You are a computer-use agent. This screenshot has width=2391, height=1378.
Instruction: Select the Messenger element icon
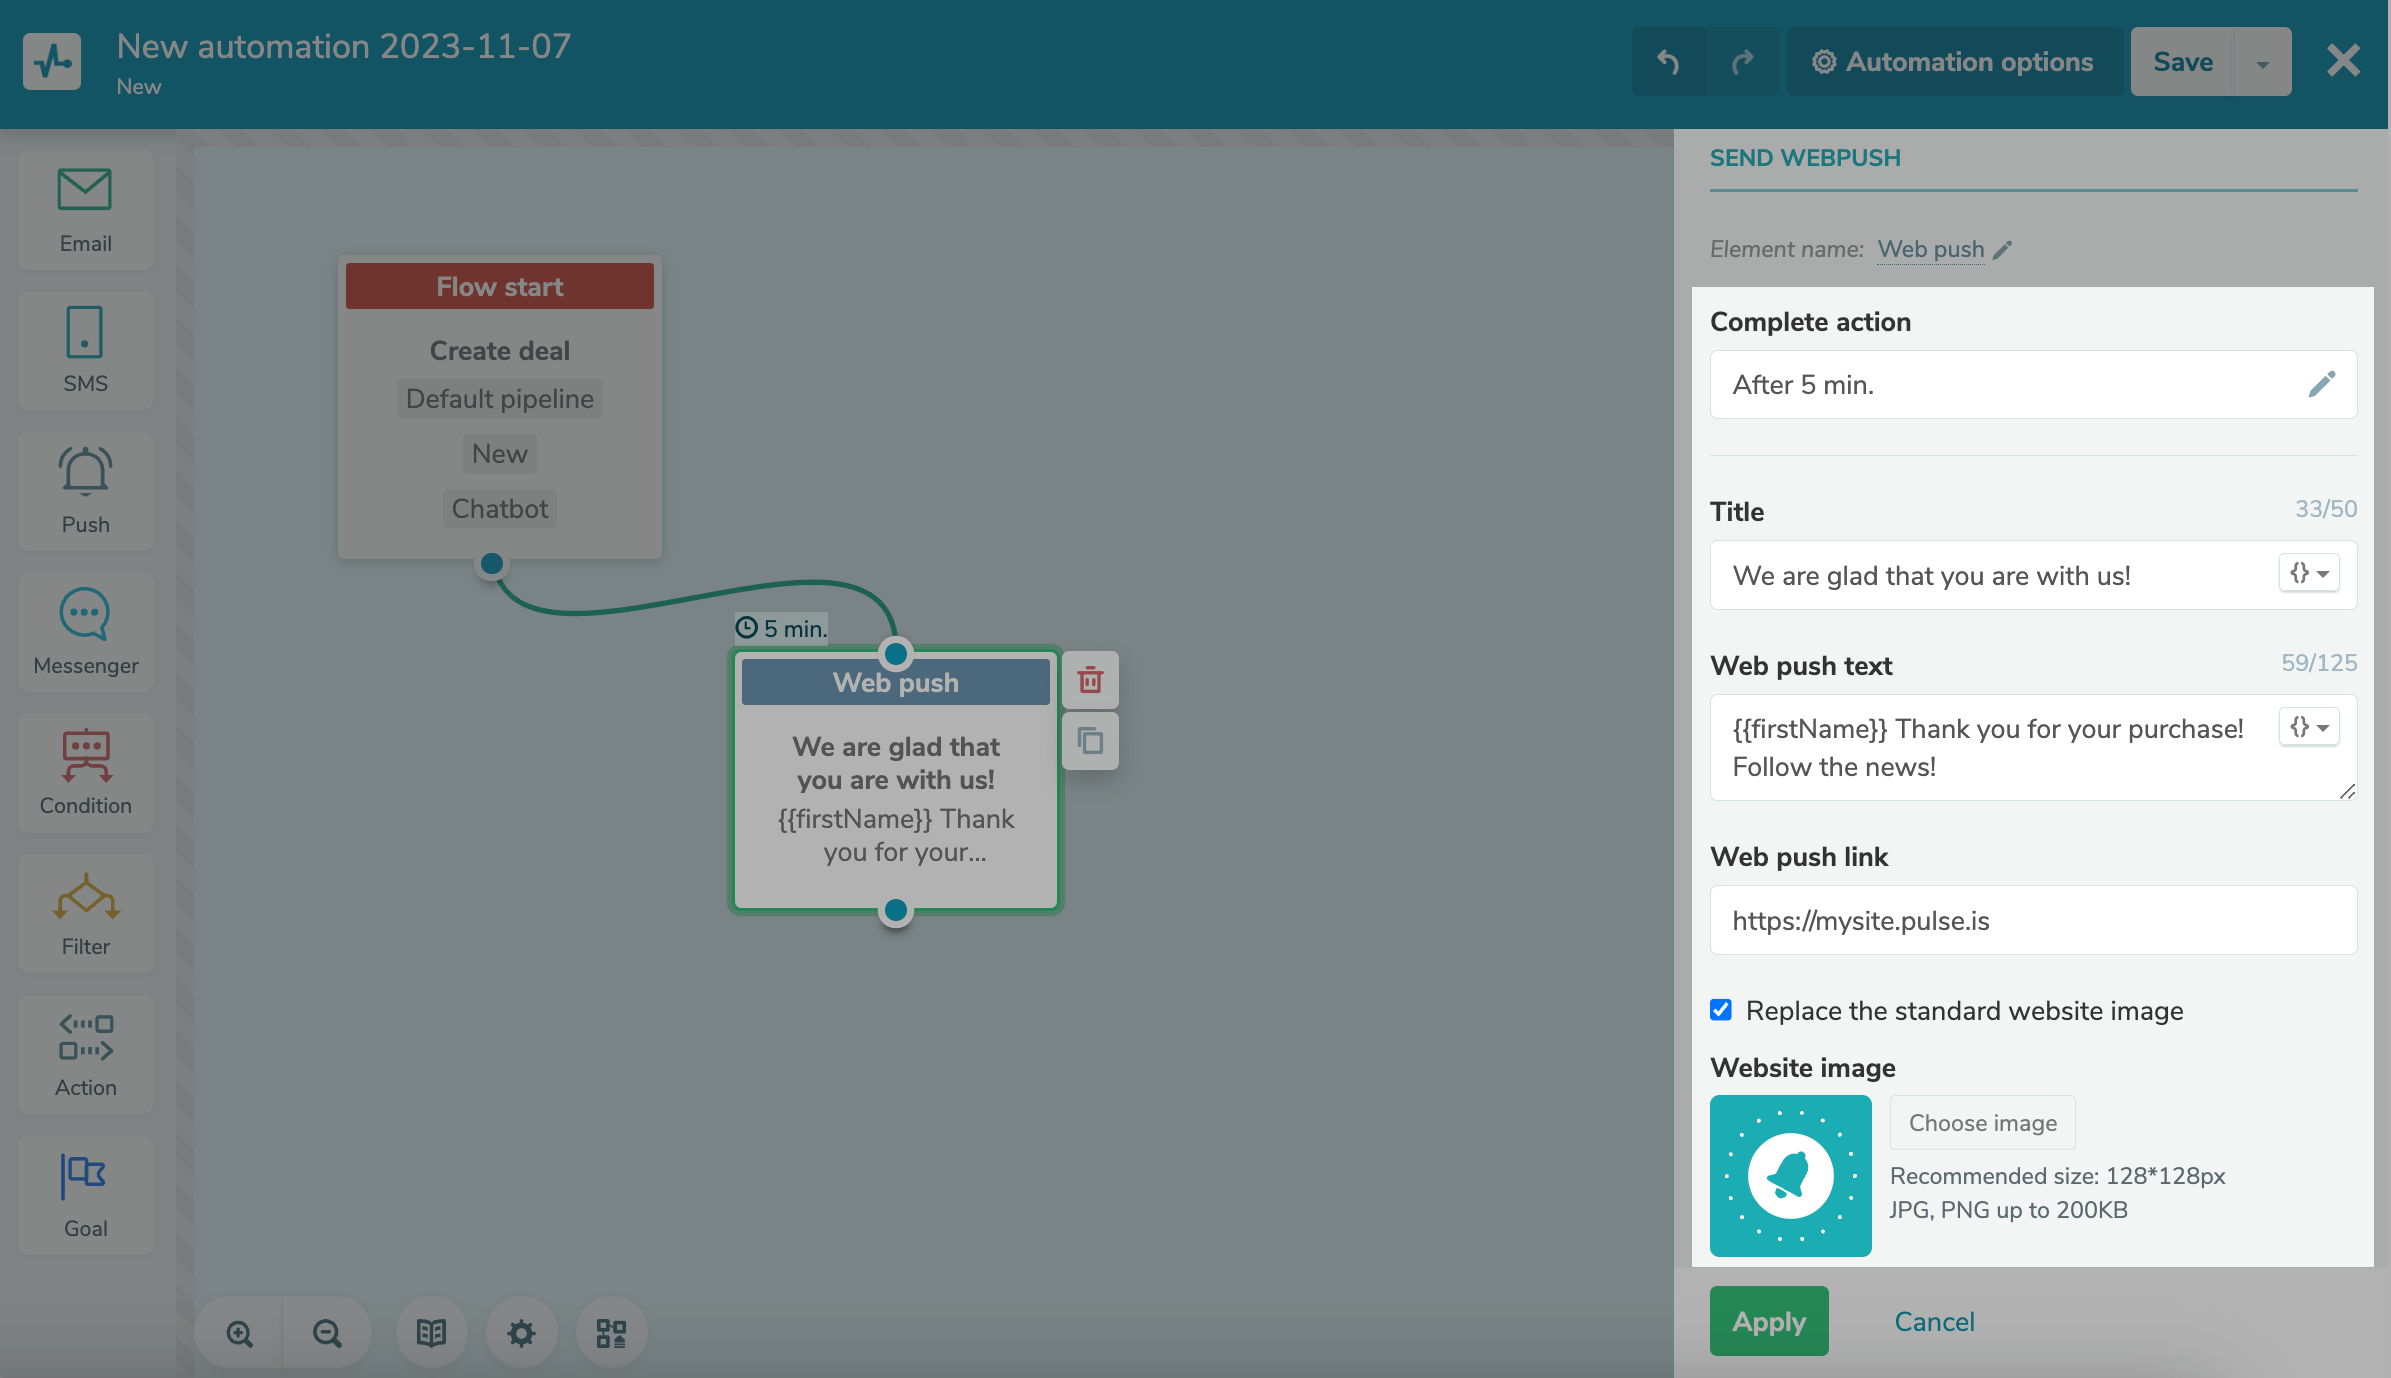point(85,613)
